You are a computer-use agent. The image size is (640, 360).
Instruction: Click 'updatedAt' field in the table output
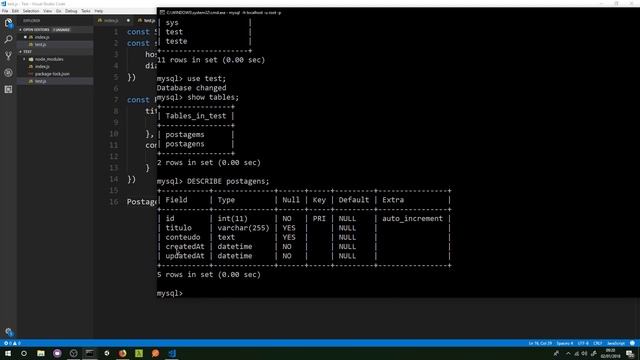click(185, 256)
